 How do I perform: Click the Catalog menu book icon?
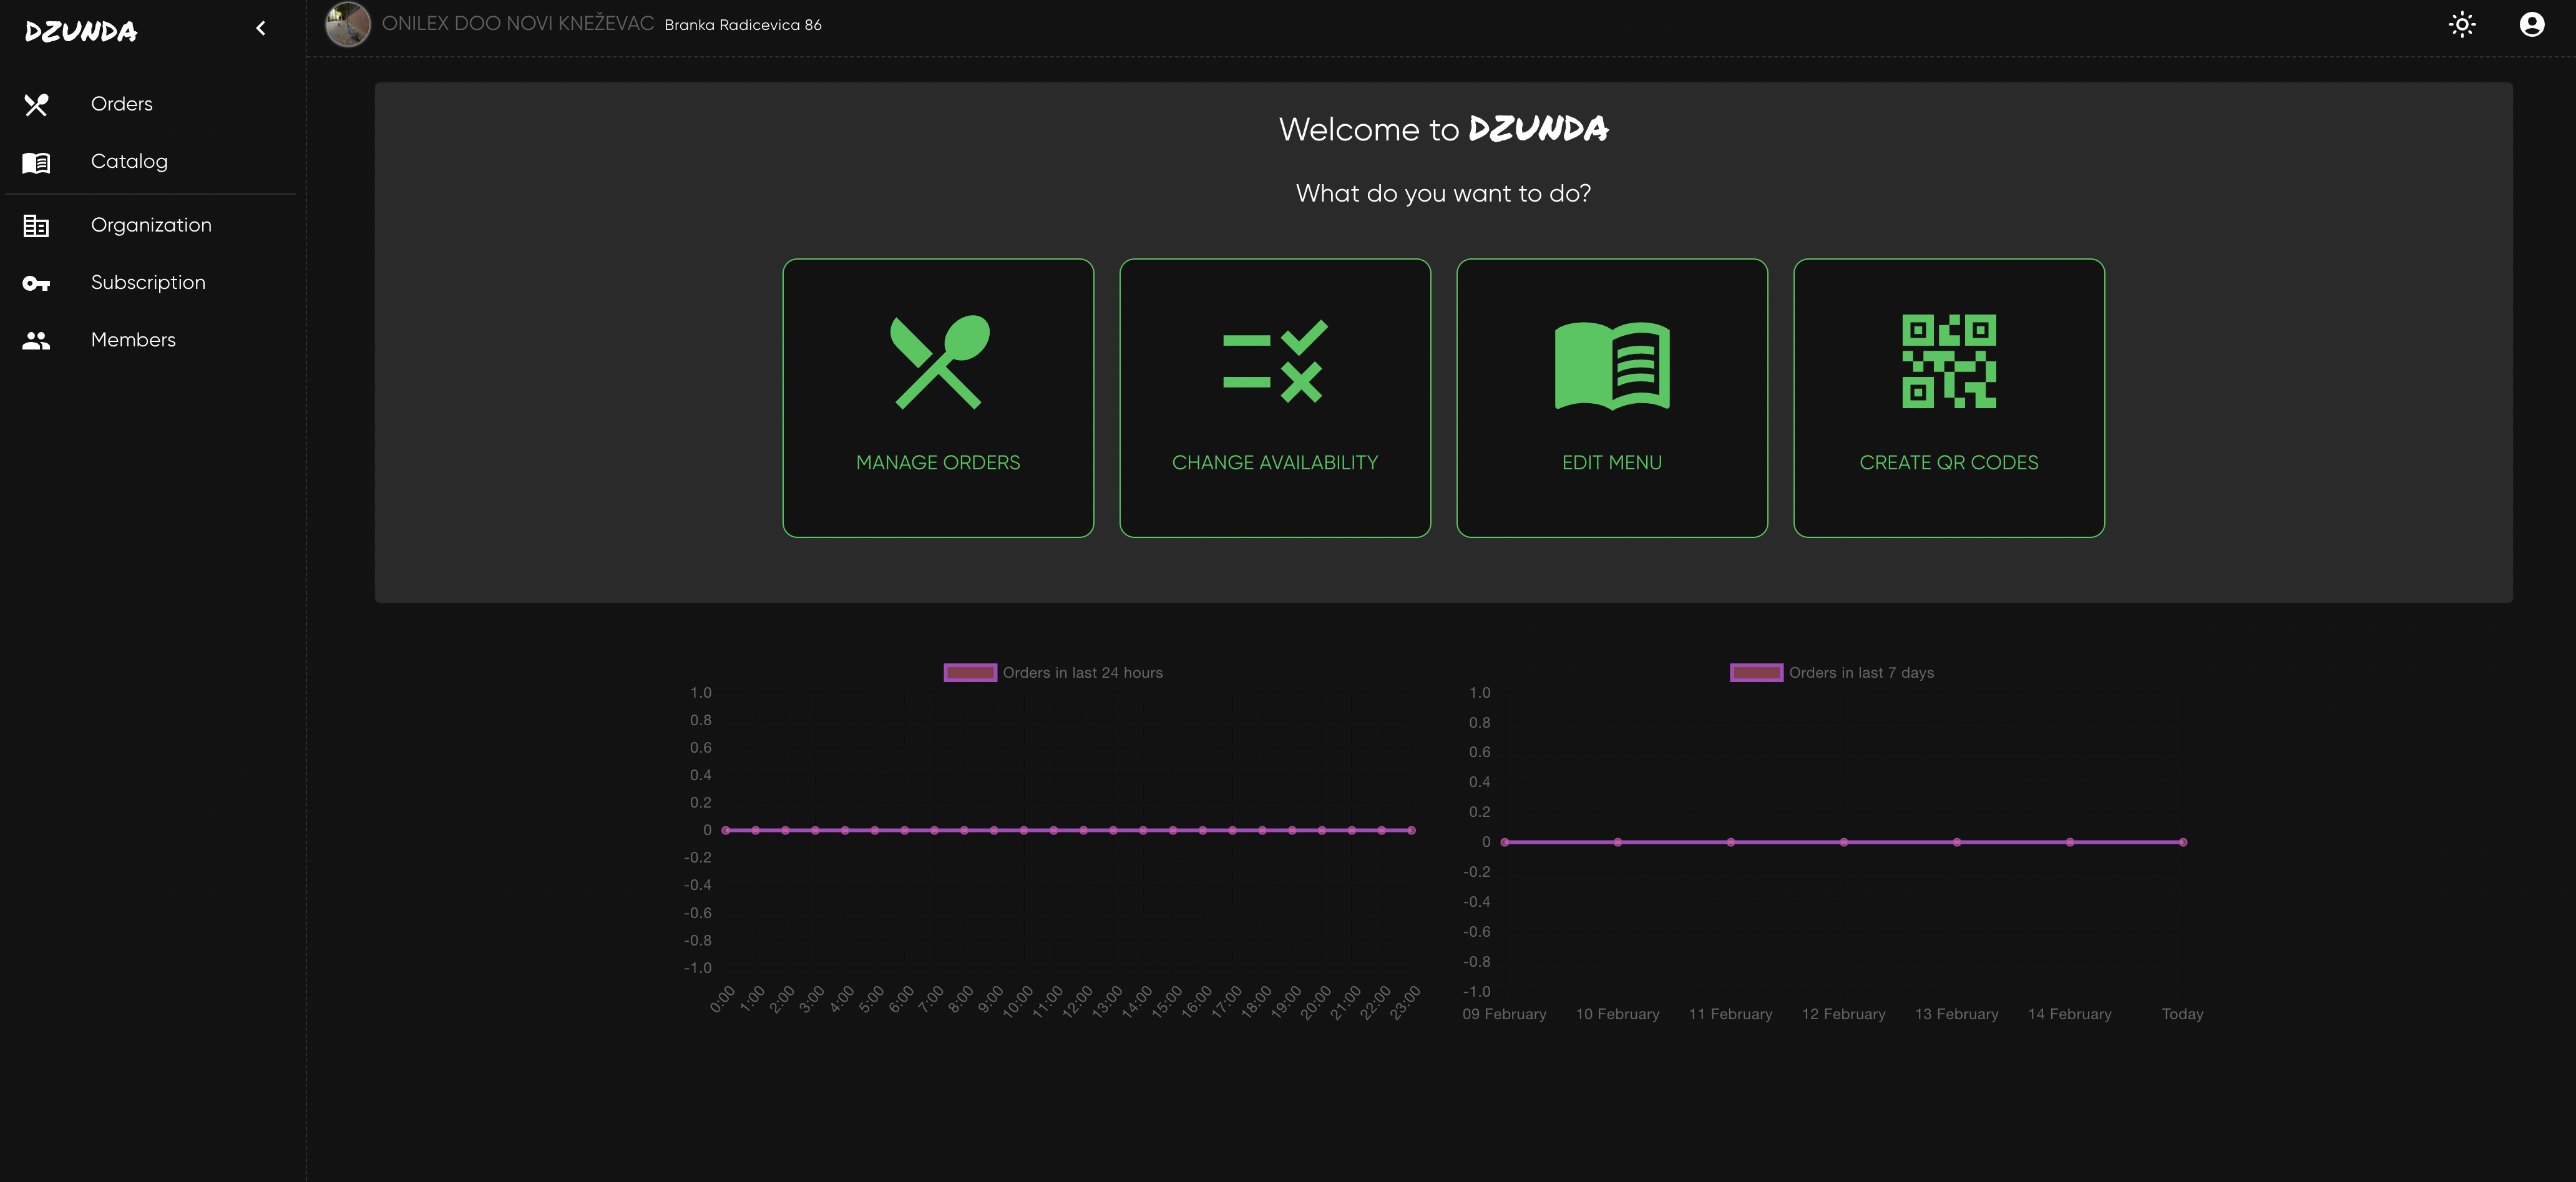click(36, 162)
